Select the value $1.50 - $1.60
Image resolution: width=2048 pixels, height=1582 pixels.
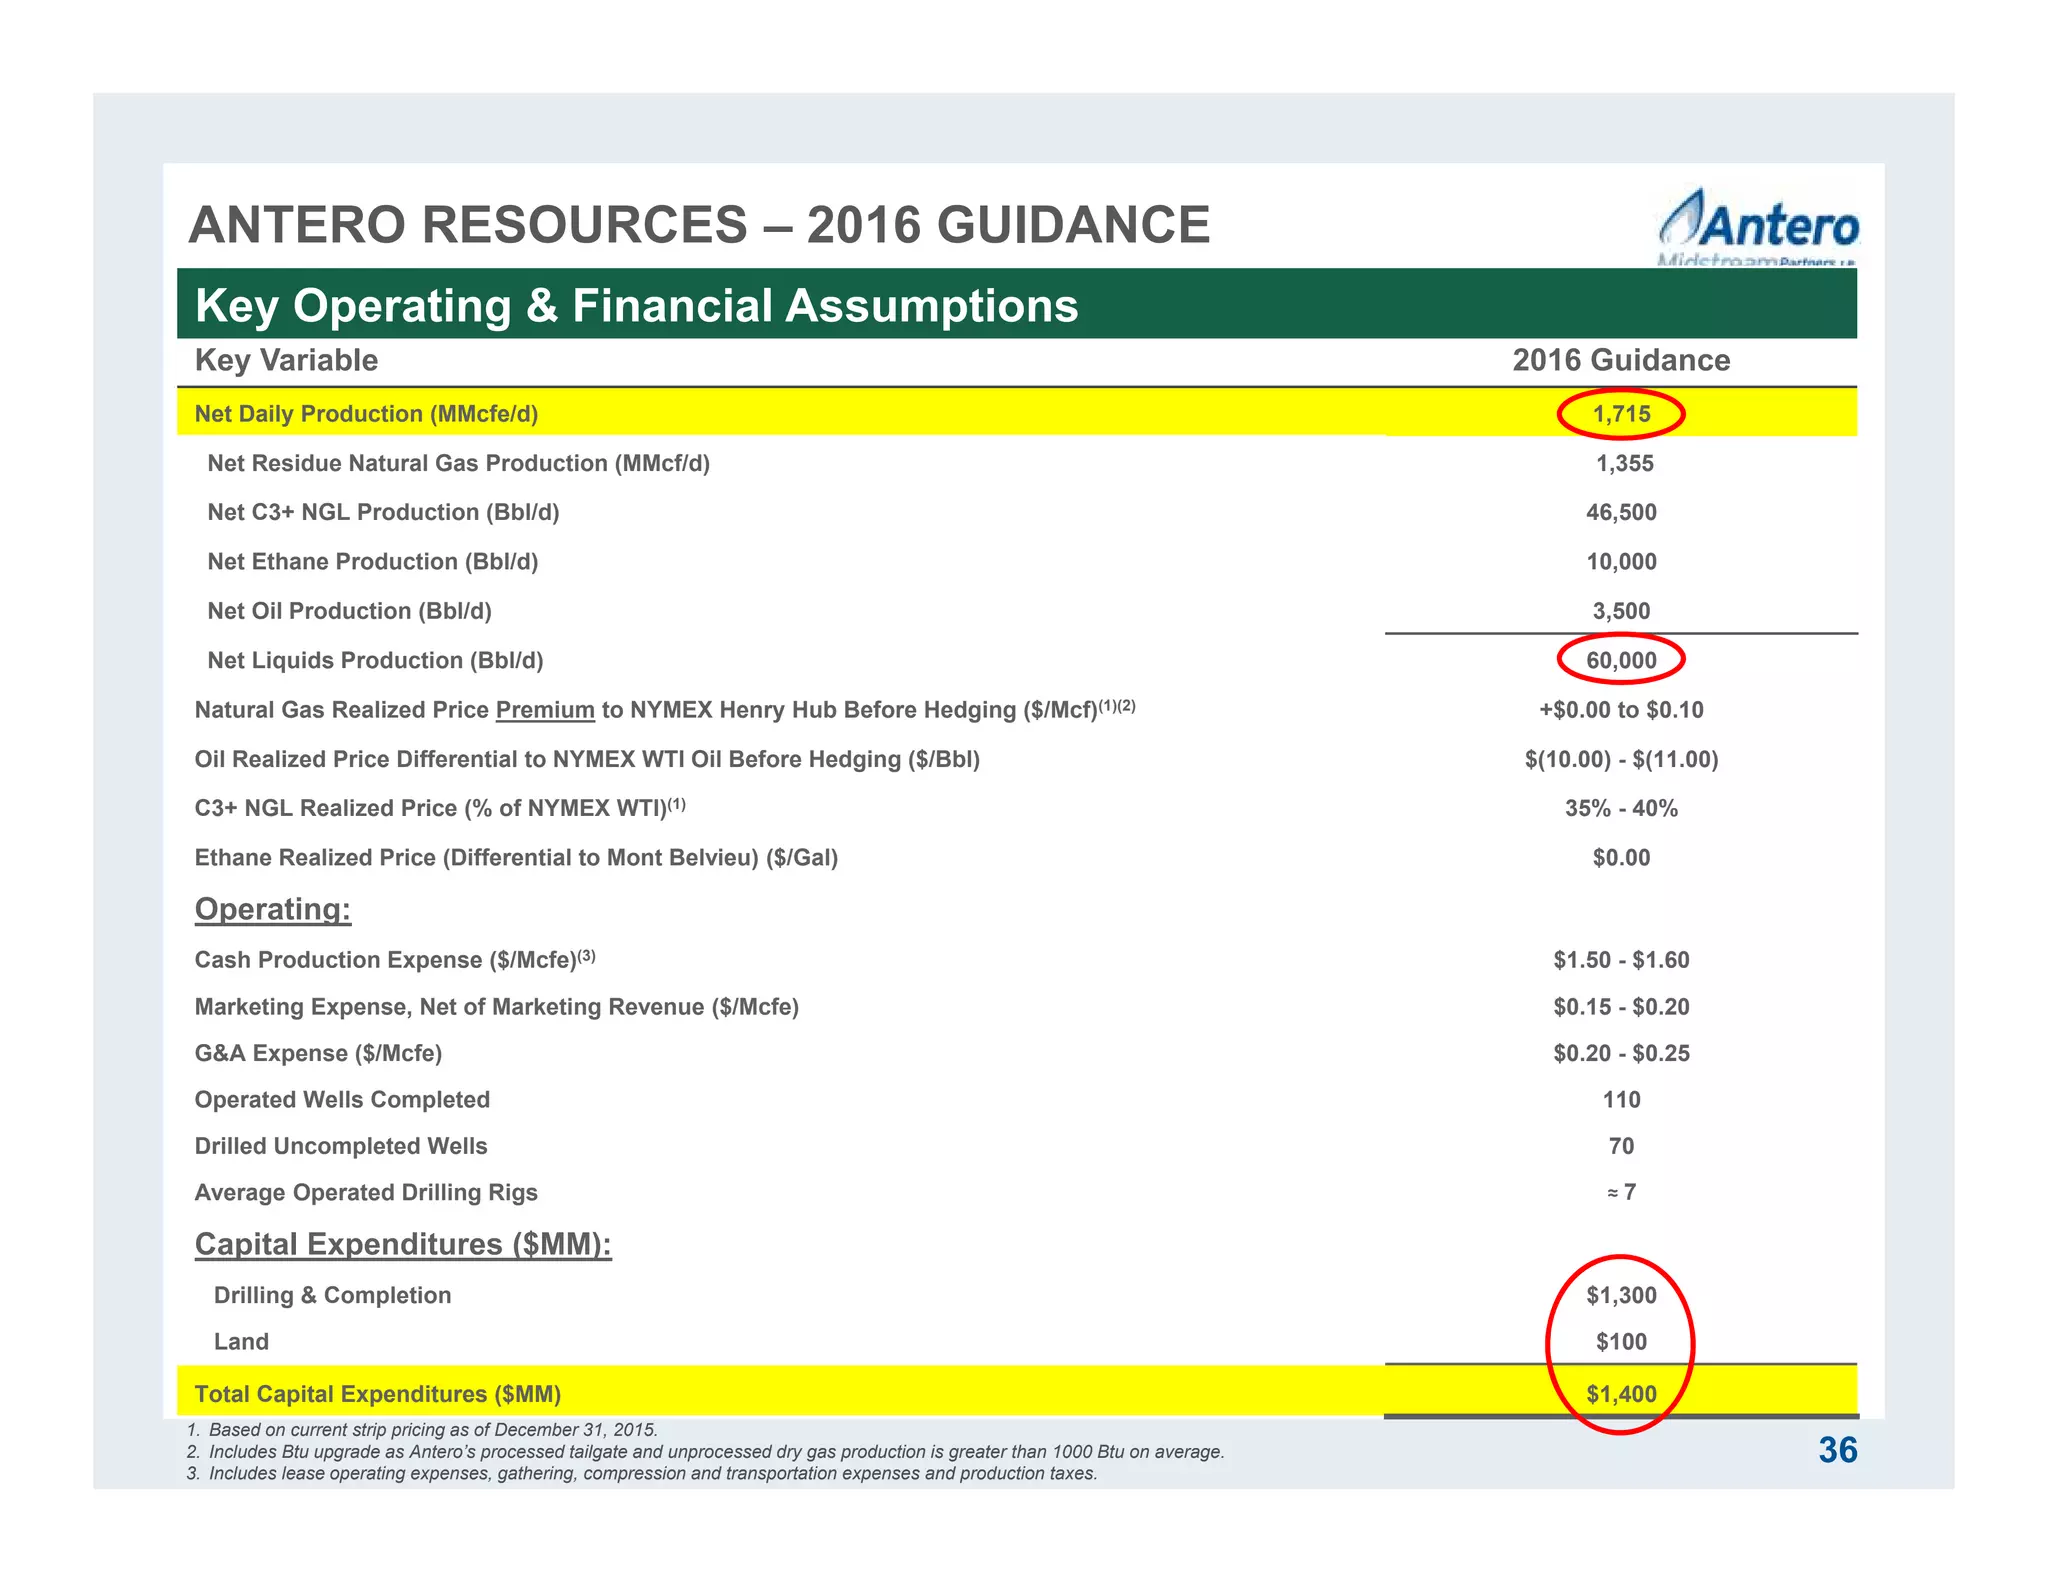click(x=1621, y=960)
